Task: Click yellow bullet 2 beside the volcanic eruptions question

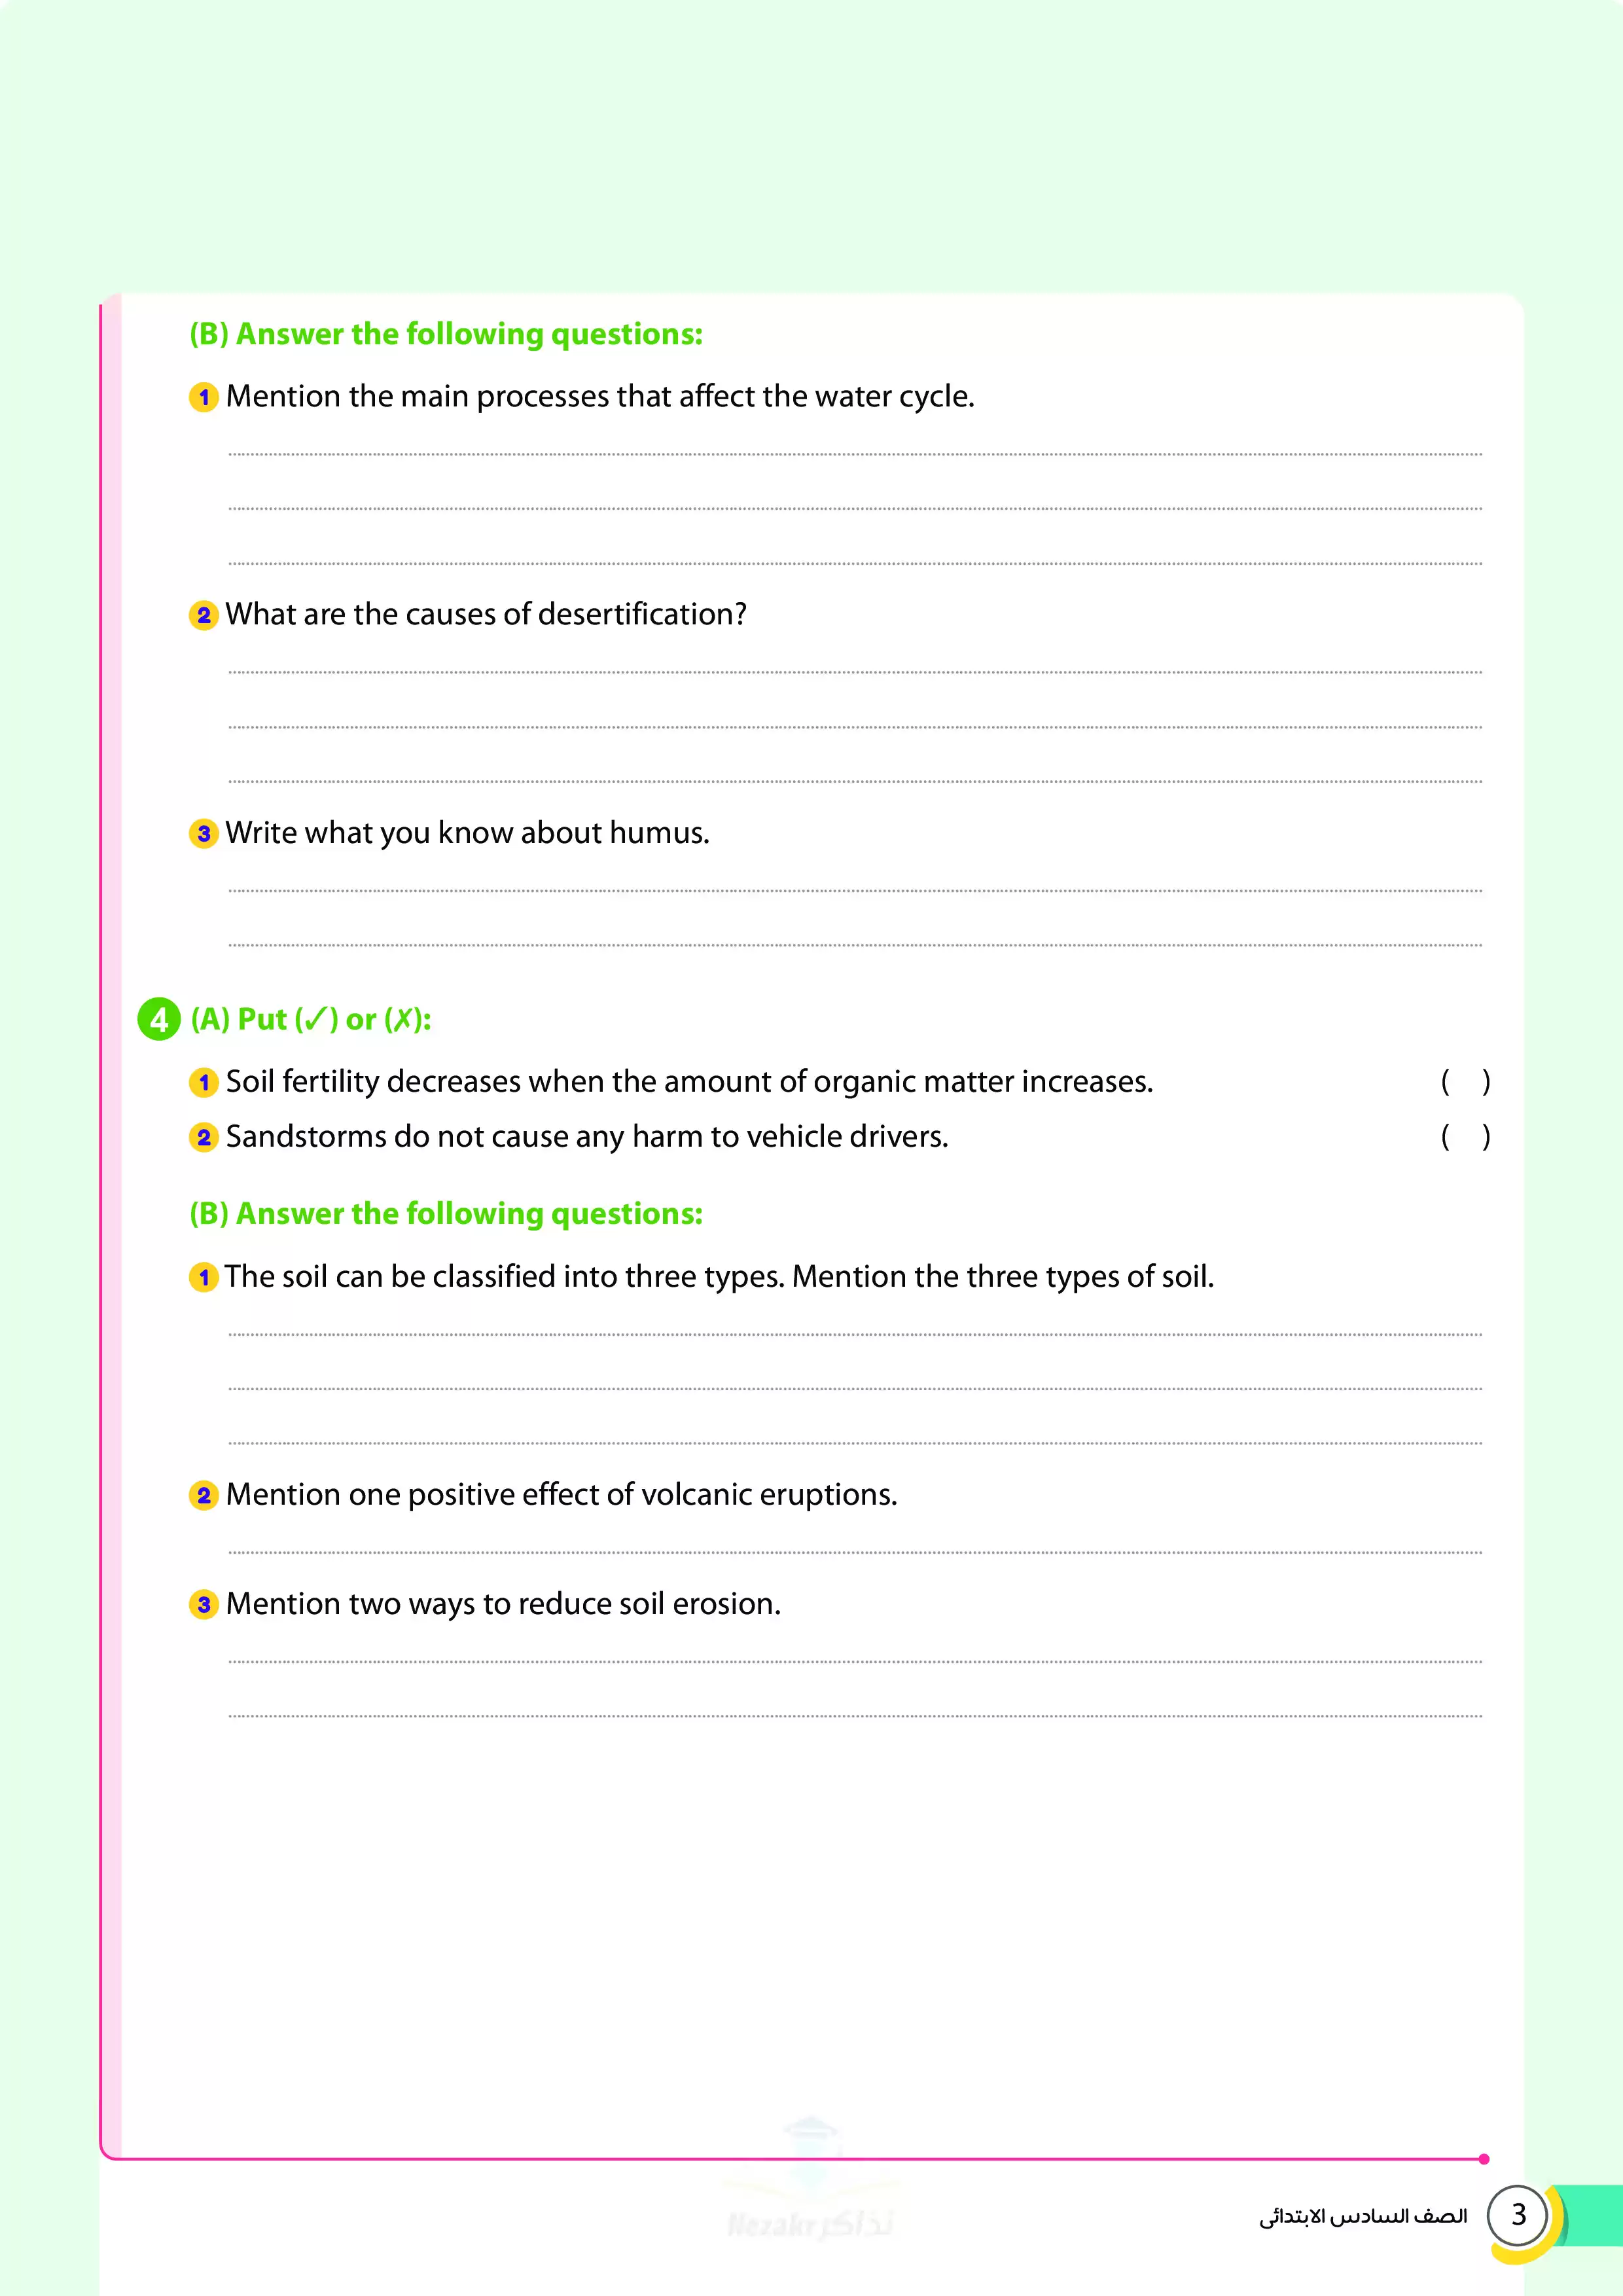Action: click(204, 1495)
